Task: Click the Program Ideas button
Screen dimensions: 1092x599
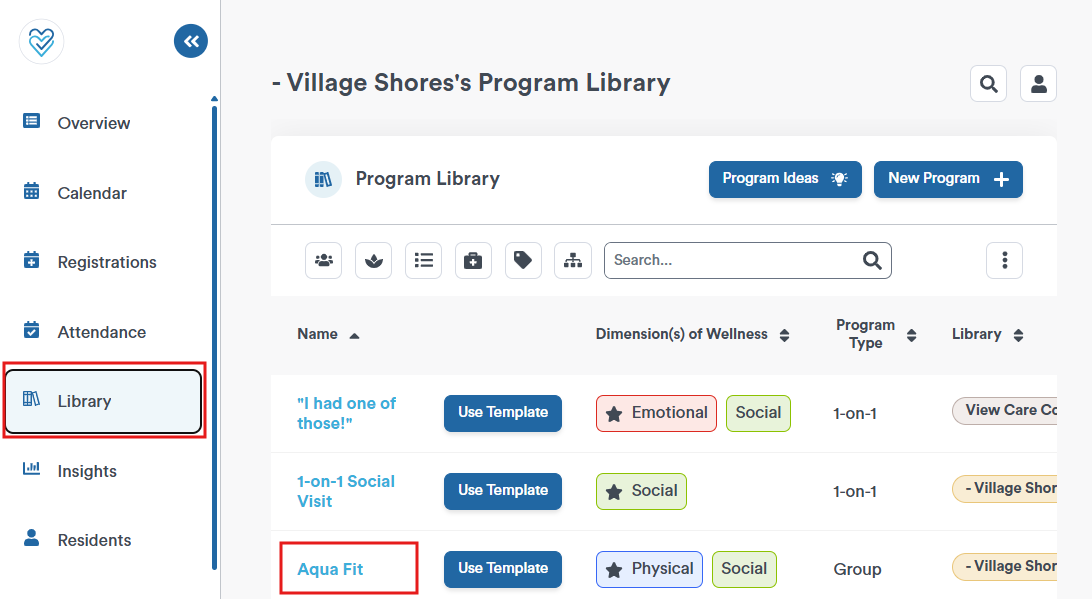Action: point(785,179)
